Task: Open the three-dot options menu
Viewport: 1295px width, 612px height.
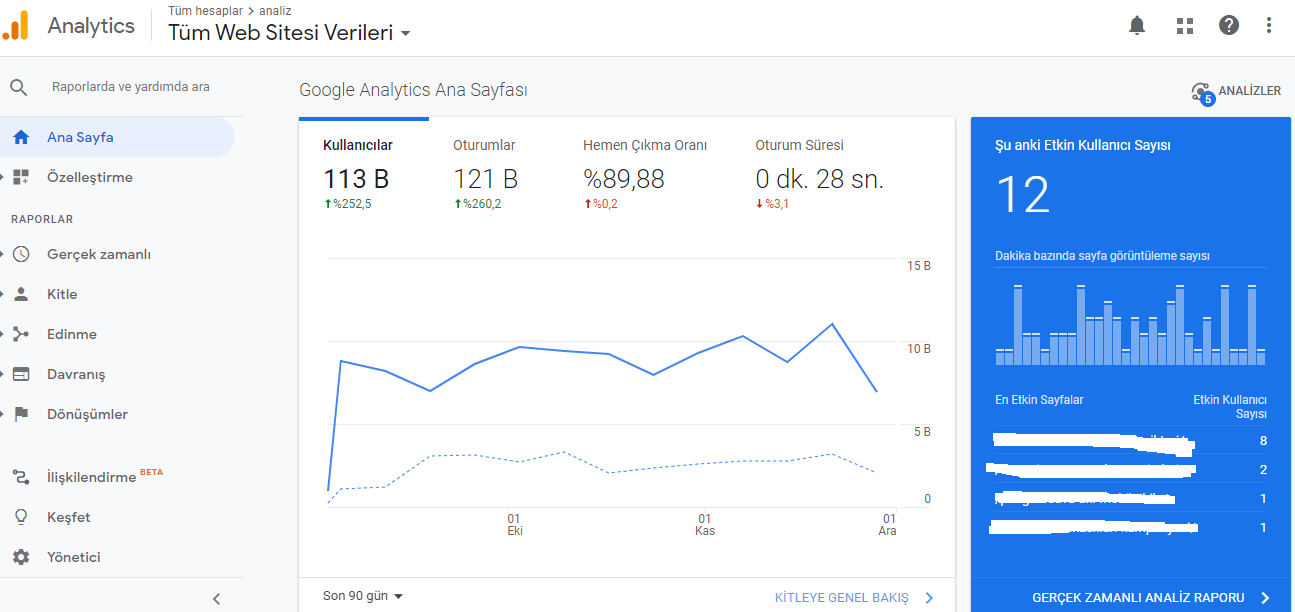Action: click(x=1269, y=26)
